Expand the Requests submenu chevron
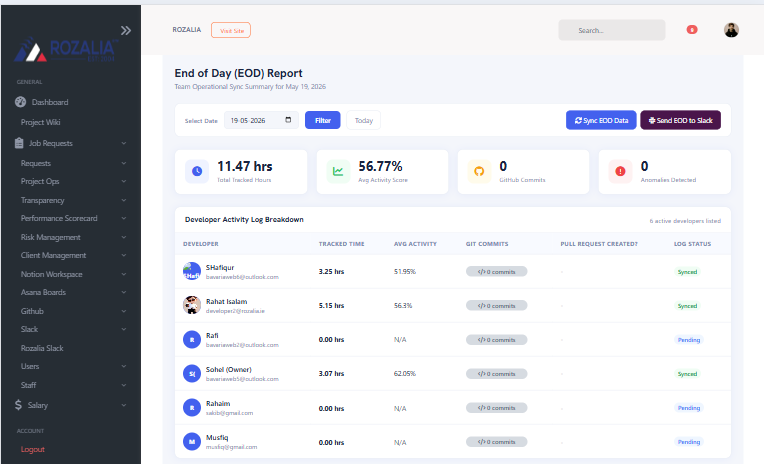This screenshot has width=764, height=464. pyautogui.click(x=124, y=163)
